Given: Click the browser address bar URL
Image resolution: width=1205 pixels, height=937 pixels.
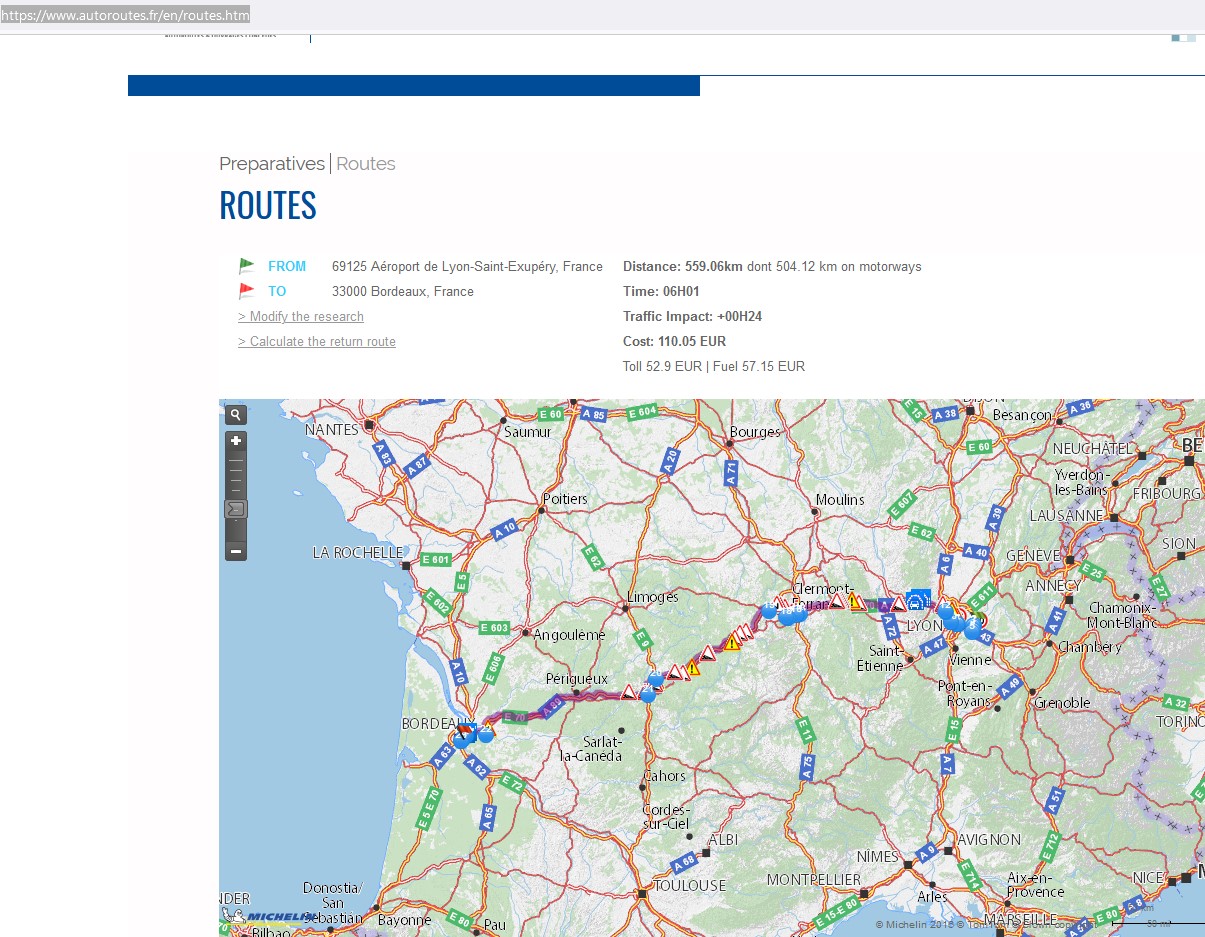Looking at the screenshot, I should click(x=125, y=15).
